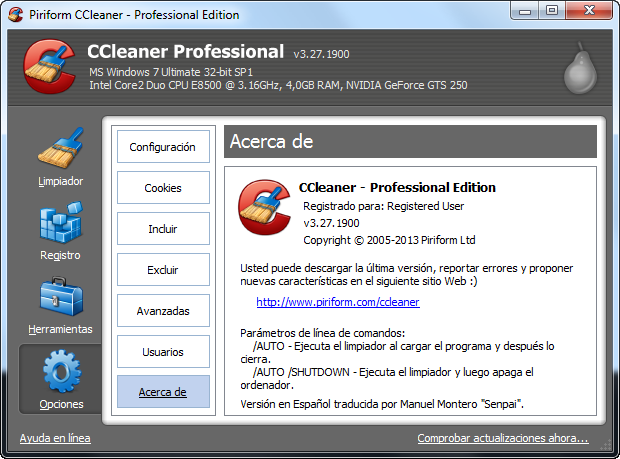The height and width of the screenshot is (459, 620).
Task: Open the Registro section cubes icon
Action: (x=61, y=222)
